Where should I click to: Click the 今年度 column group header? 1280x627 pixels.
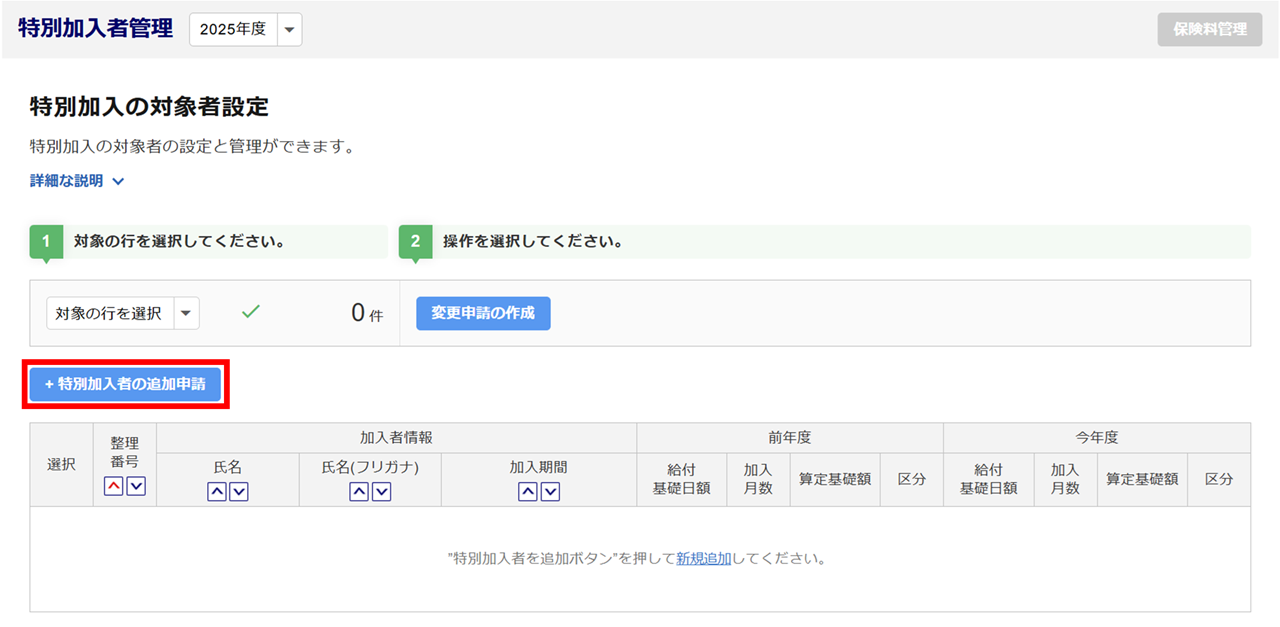pyautogui.click(x=1096, y=437)
